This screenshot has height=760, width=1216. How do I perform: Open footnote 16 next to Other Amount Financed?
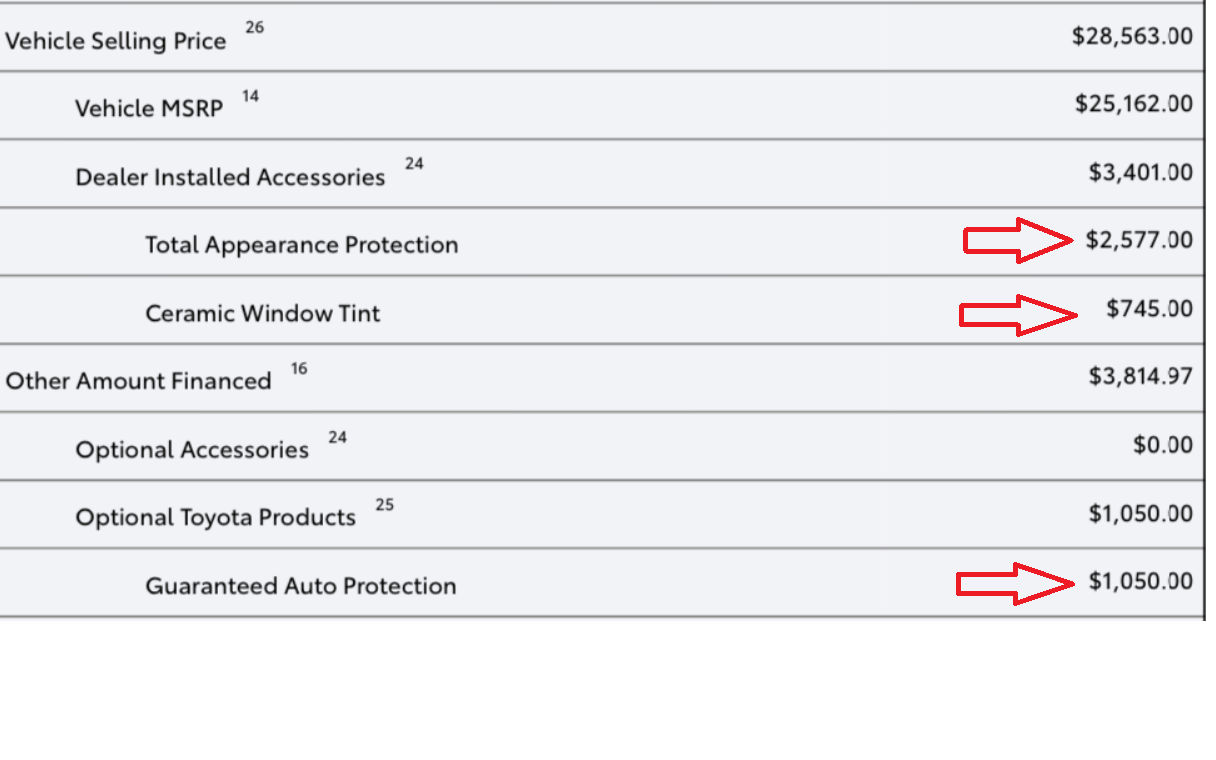(299, 369)
